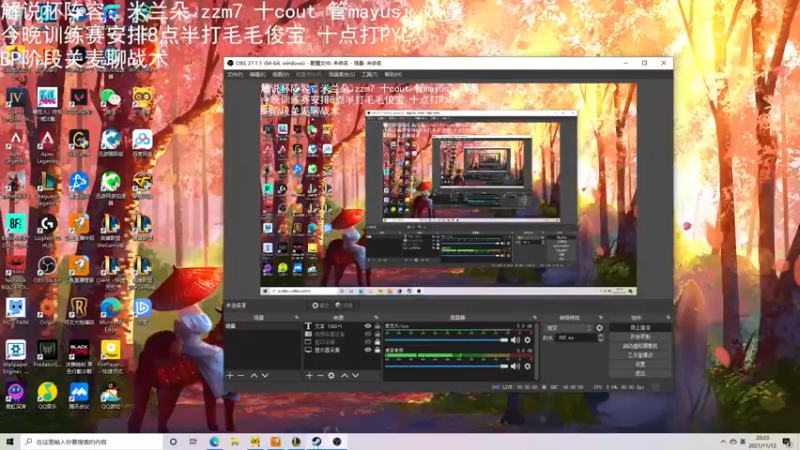Add a new source with plus icon
This screenshot has width=800, height=450.
coord(309,376)
